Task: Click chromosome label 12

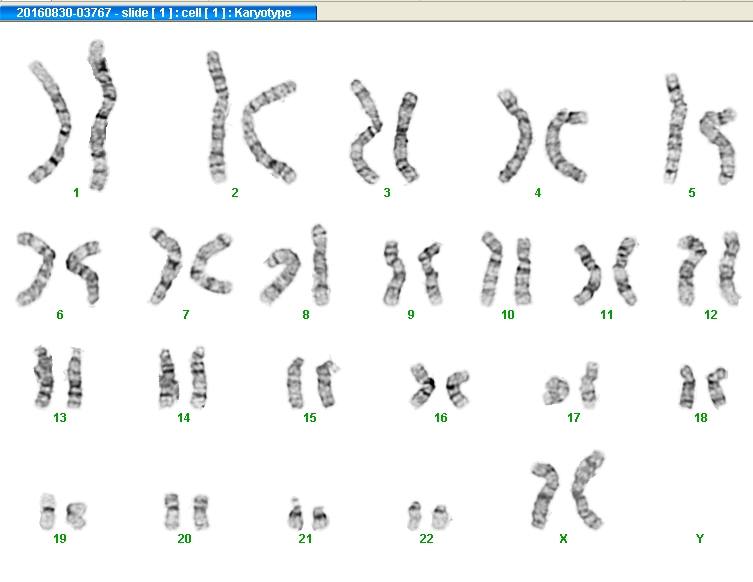Action: pos(711,315)
